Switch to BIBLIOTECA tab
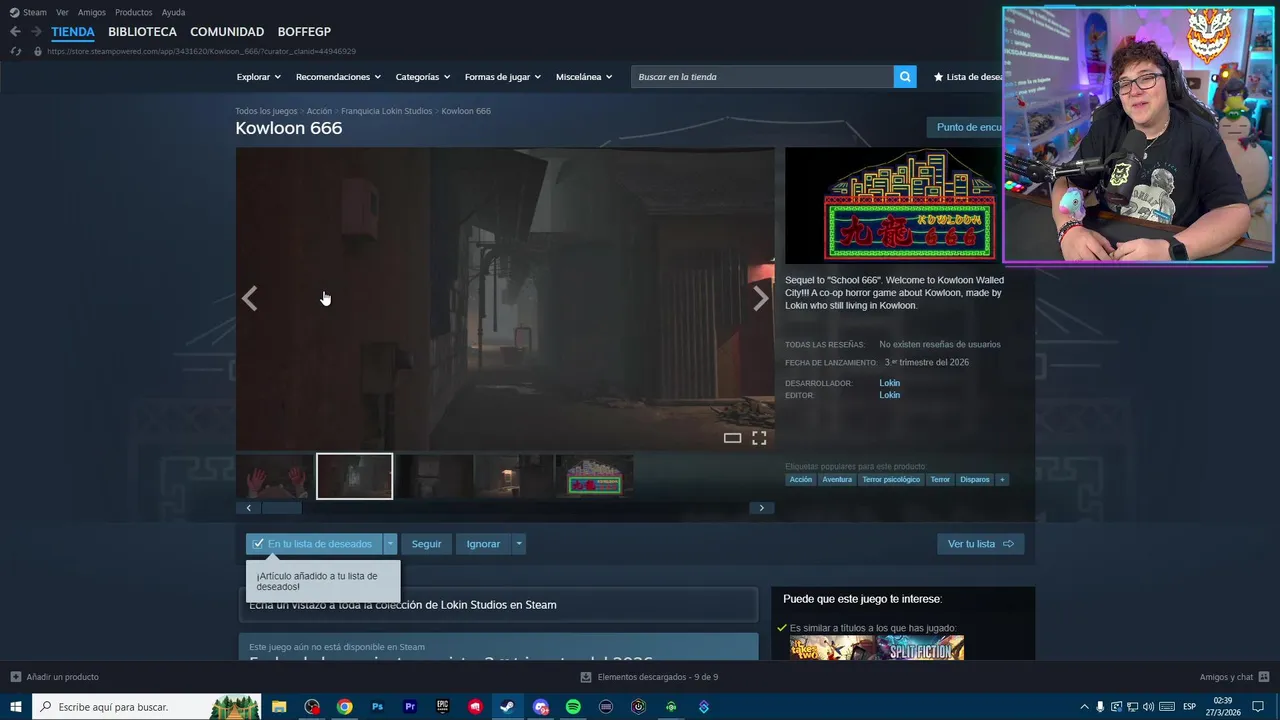 142,32
